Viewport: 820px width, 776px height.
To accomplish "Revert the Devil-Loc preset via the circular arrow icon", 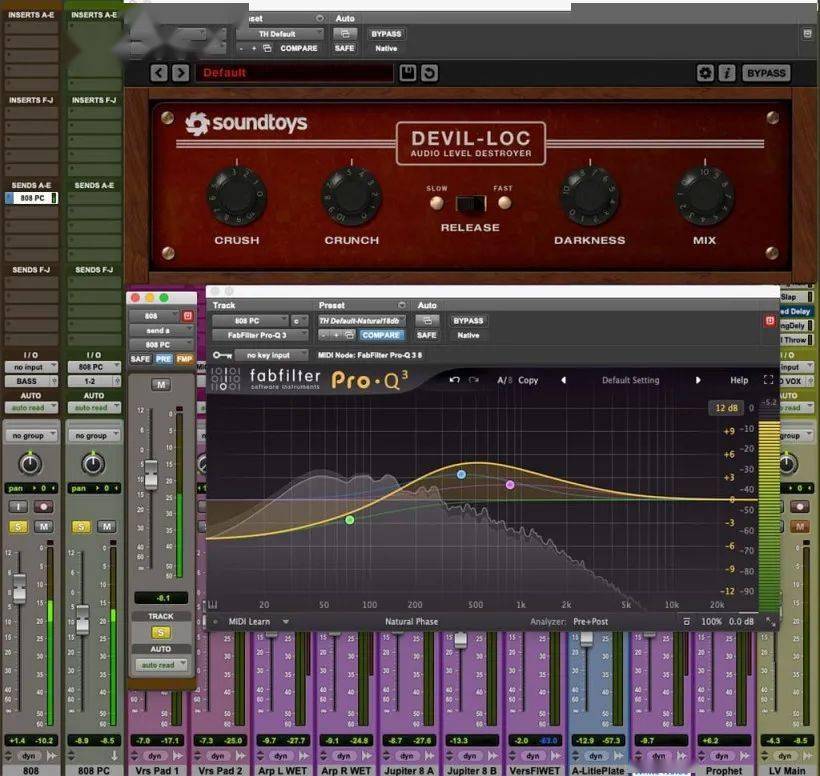I will pos(429,72).
